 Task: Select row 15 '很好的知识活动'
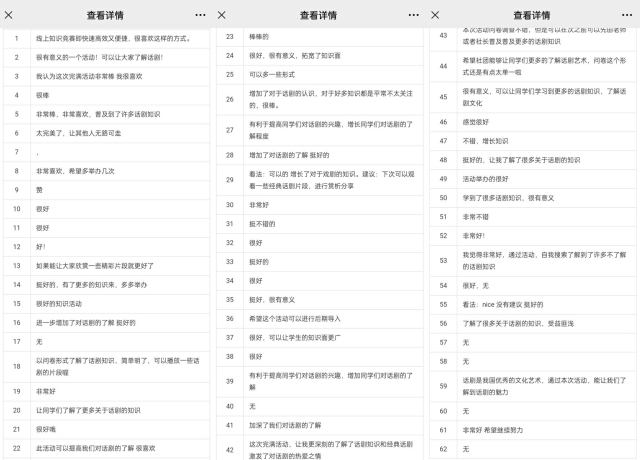point(59,304)
